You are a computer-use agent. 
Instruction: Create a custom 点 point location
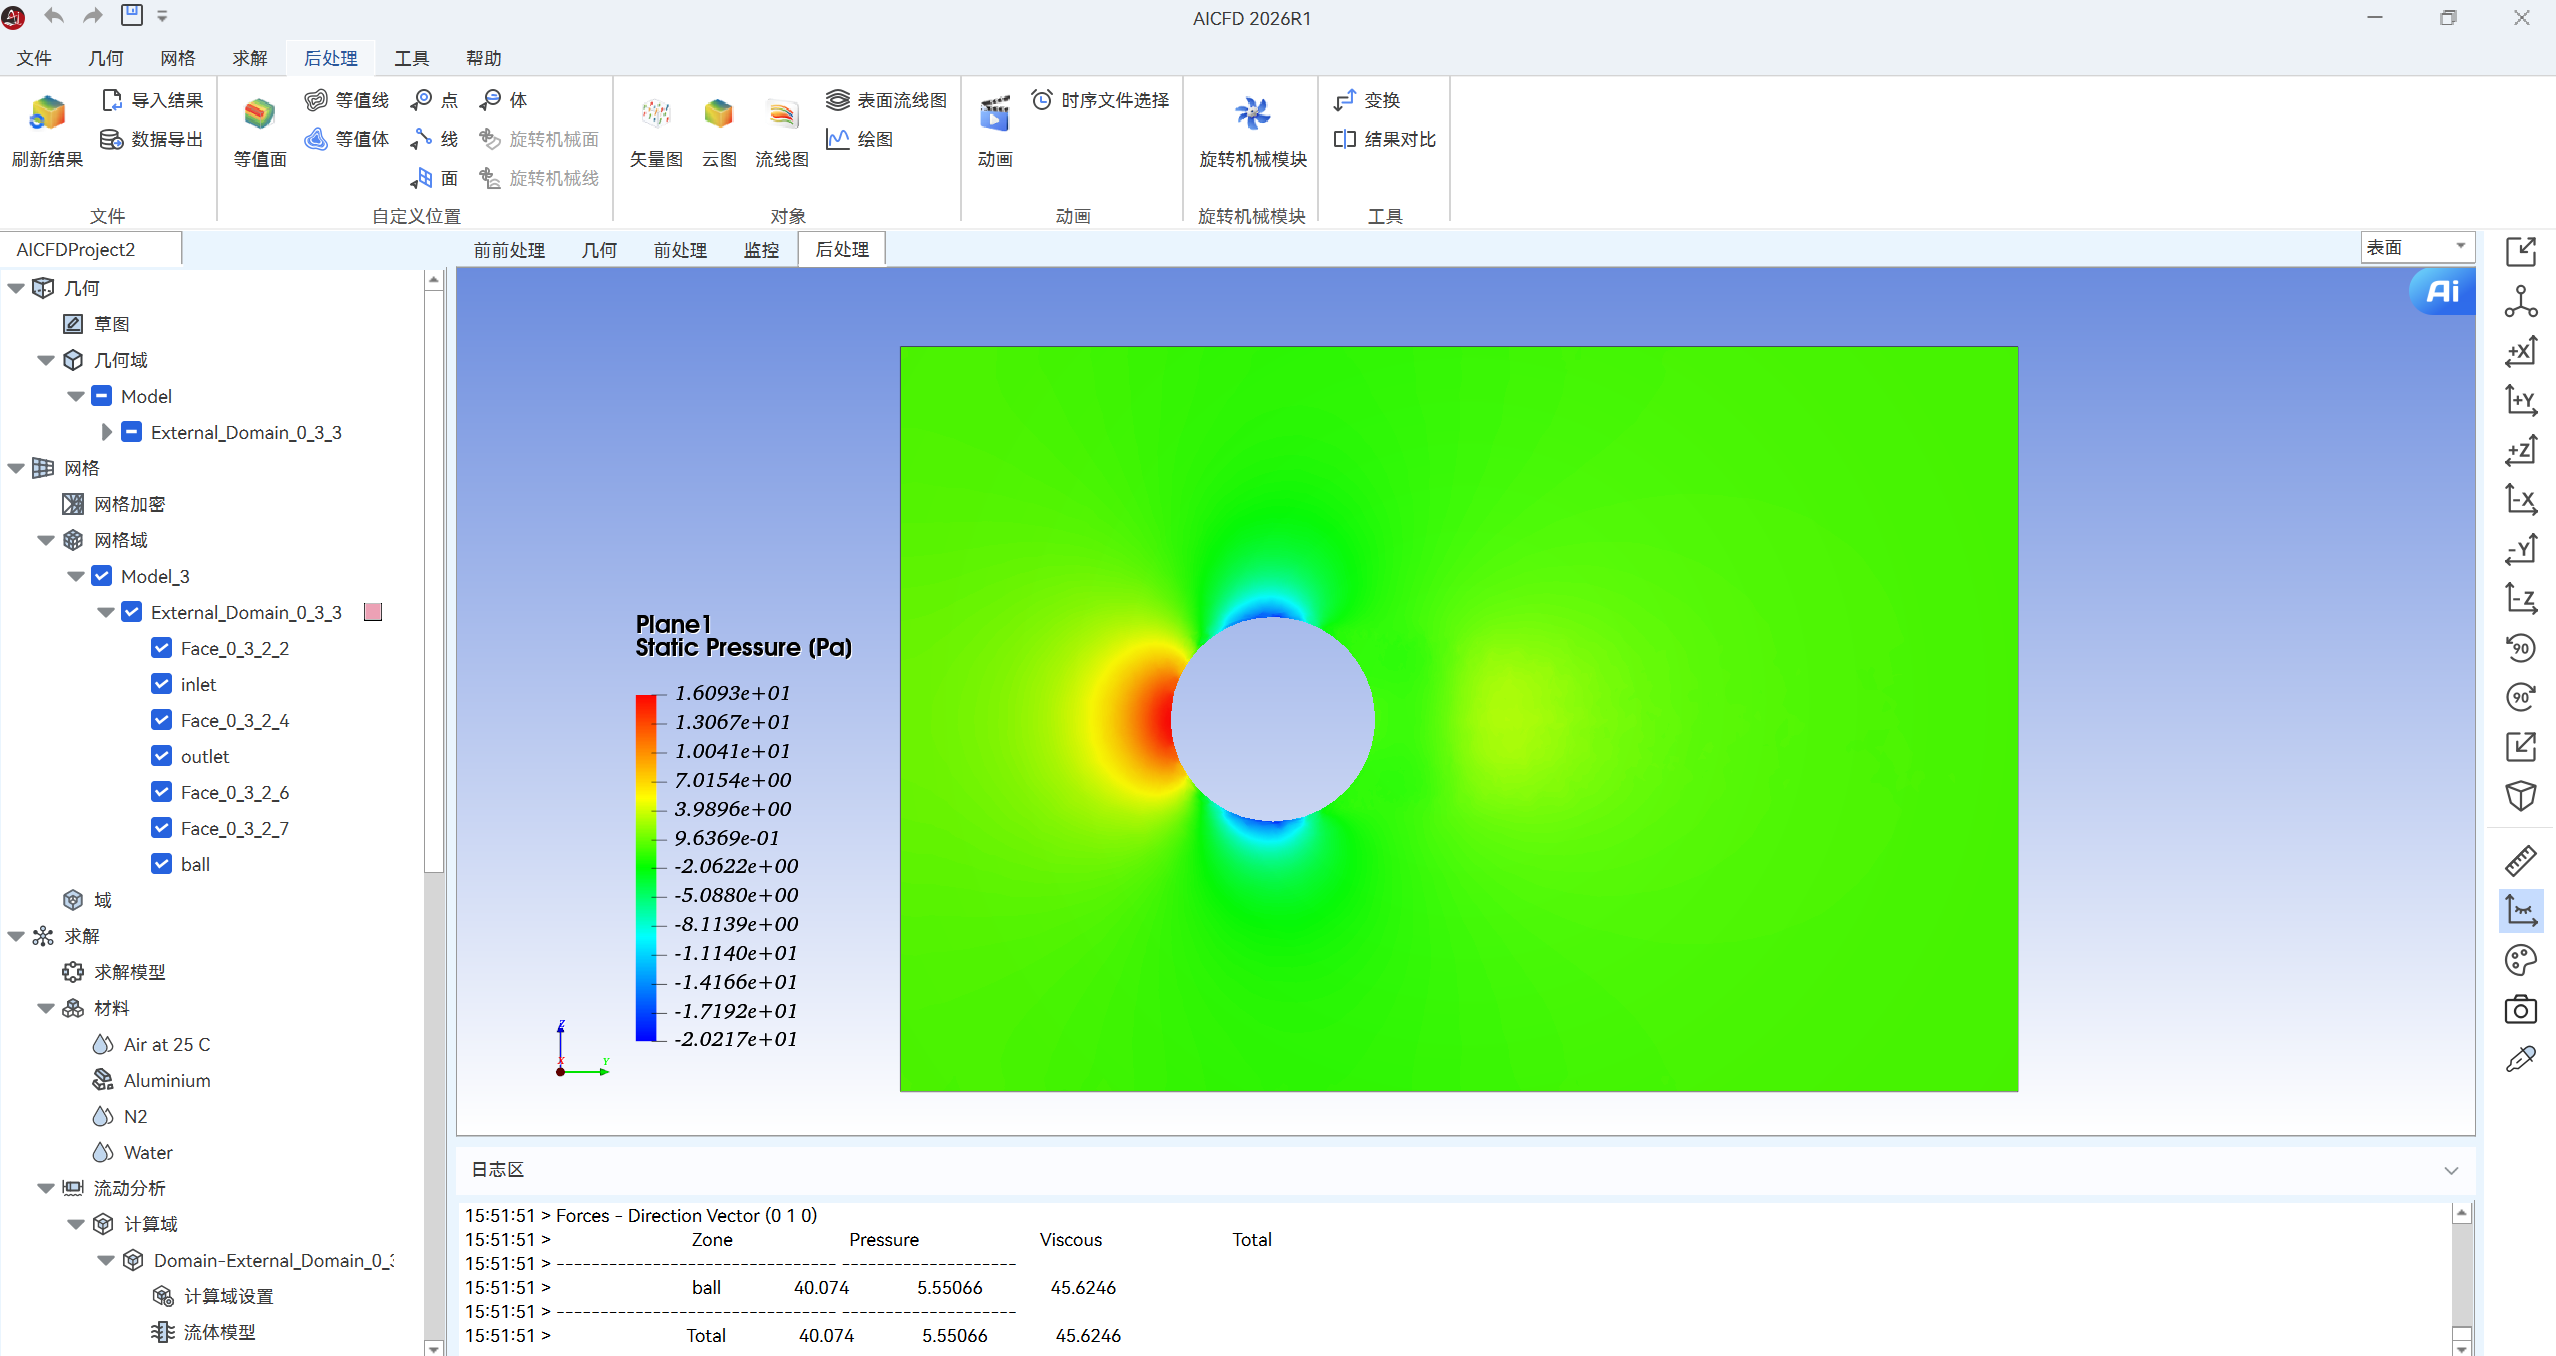click(x=435, y=100)
